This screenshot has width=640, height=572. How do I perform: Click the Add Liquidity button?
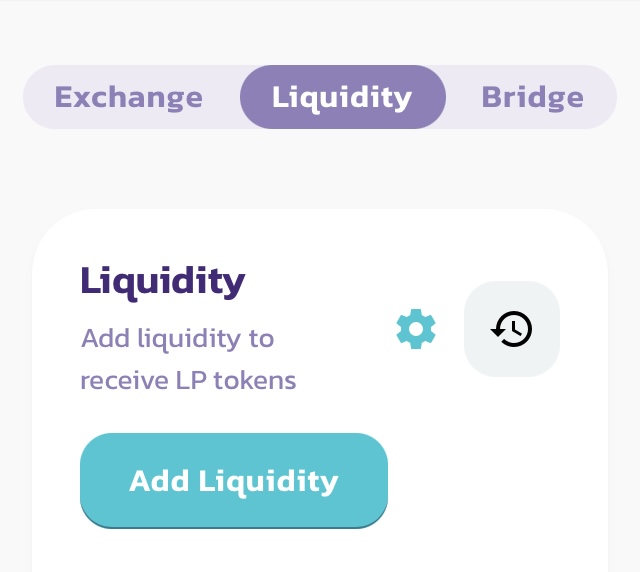click(x=234, y=481)
